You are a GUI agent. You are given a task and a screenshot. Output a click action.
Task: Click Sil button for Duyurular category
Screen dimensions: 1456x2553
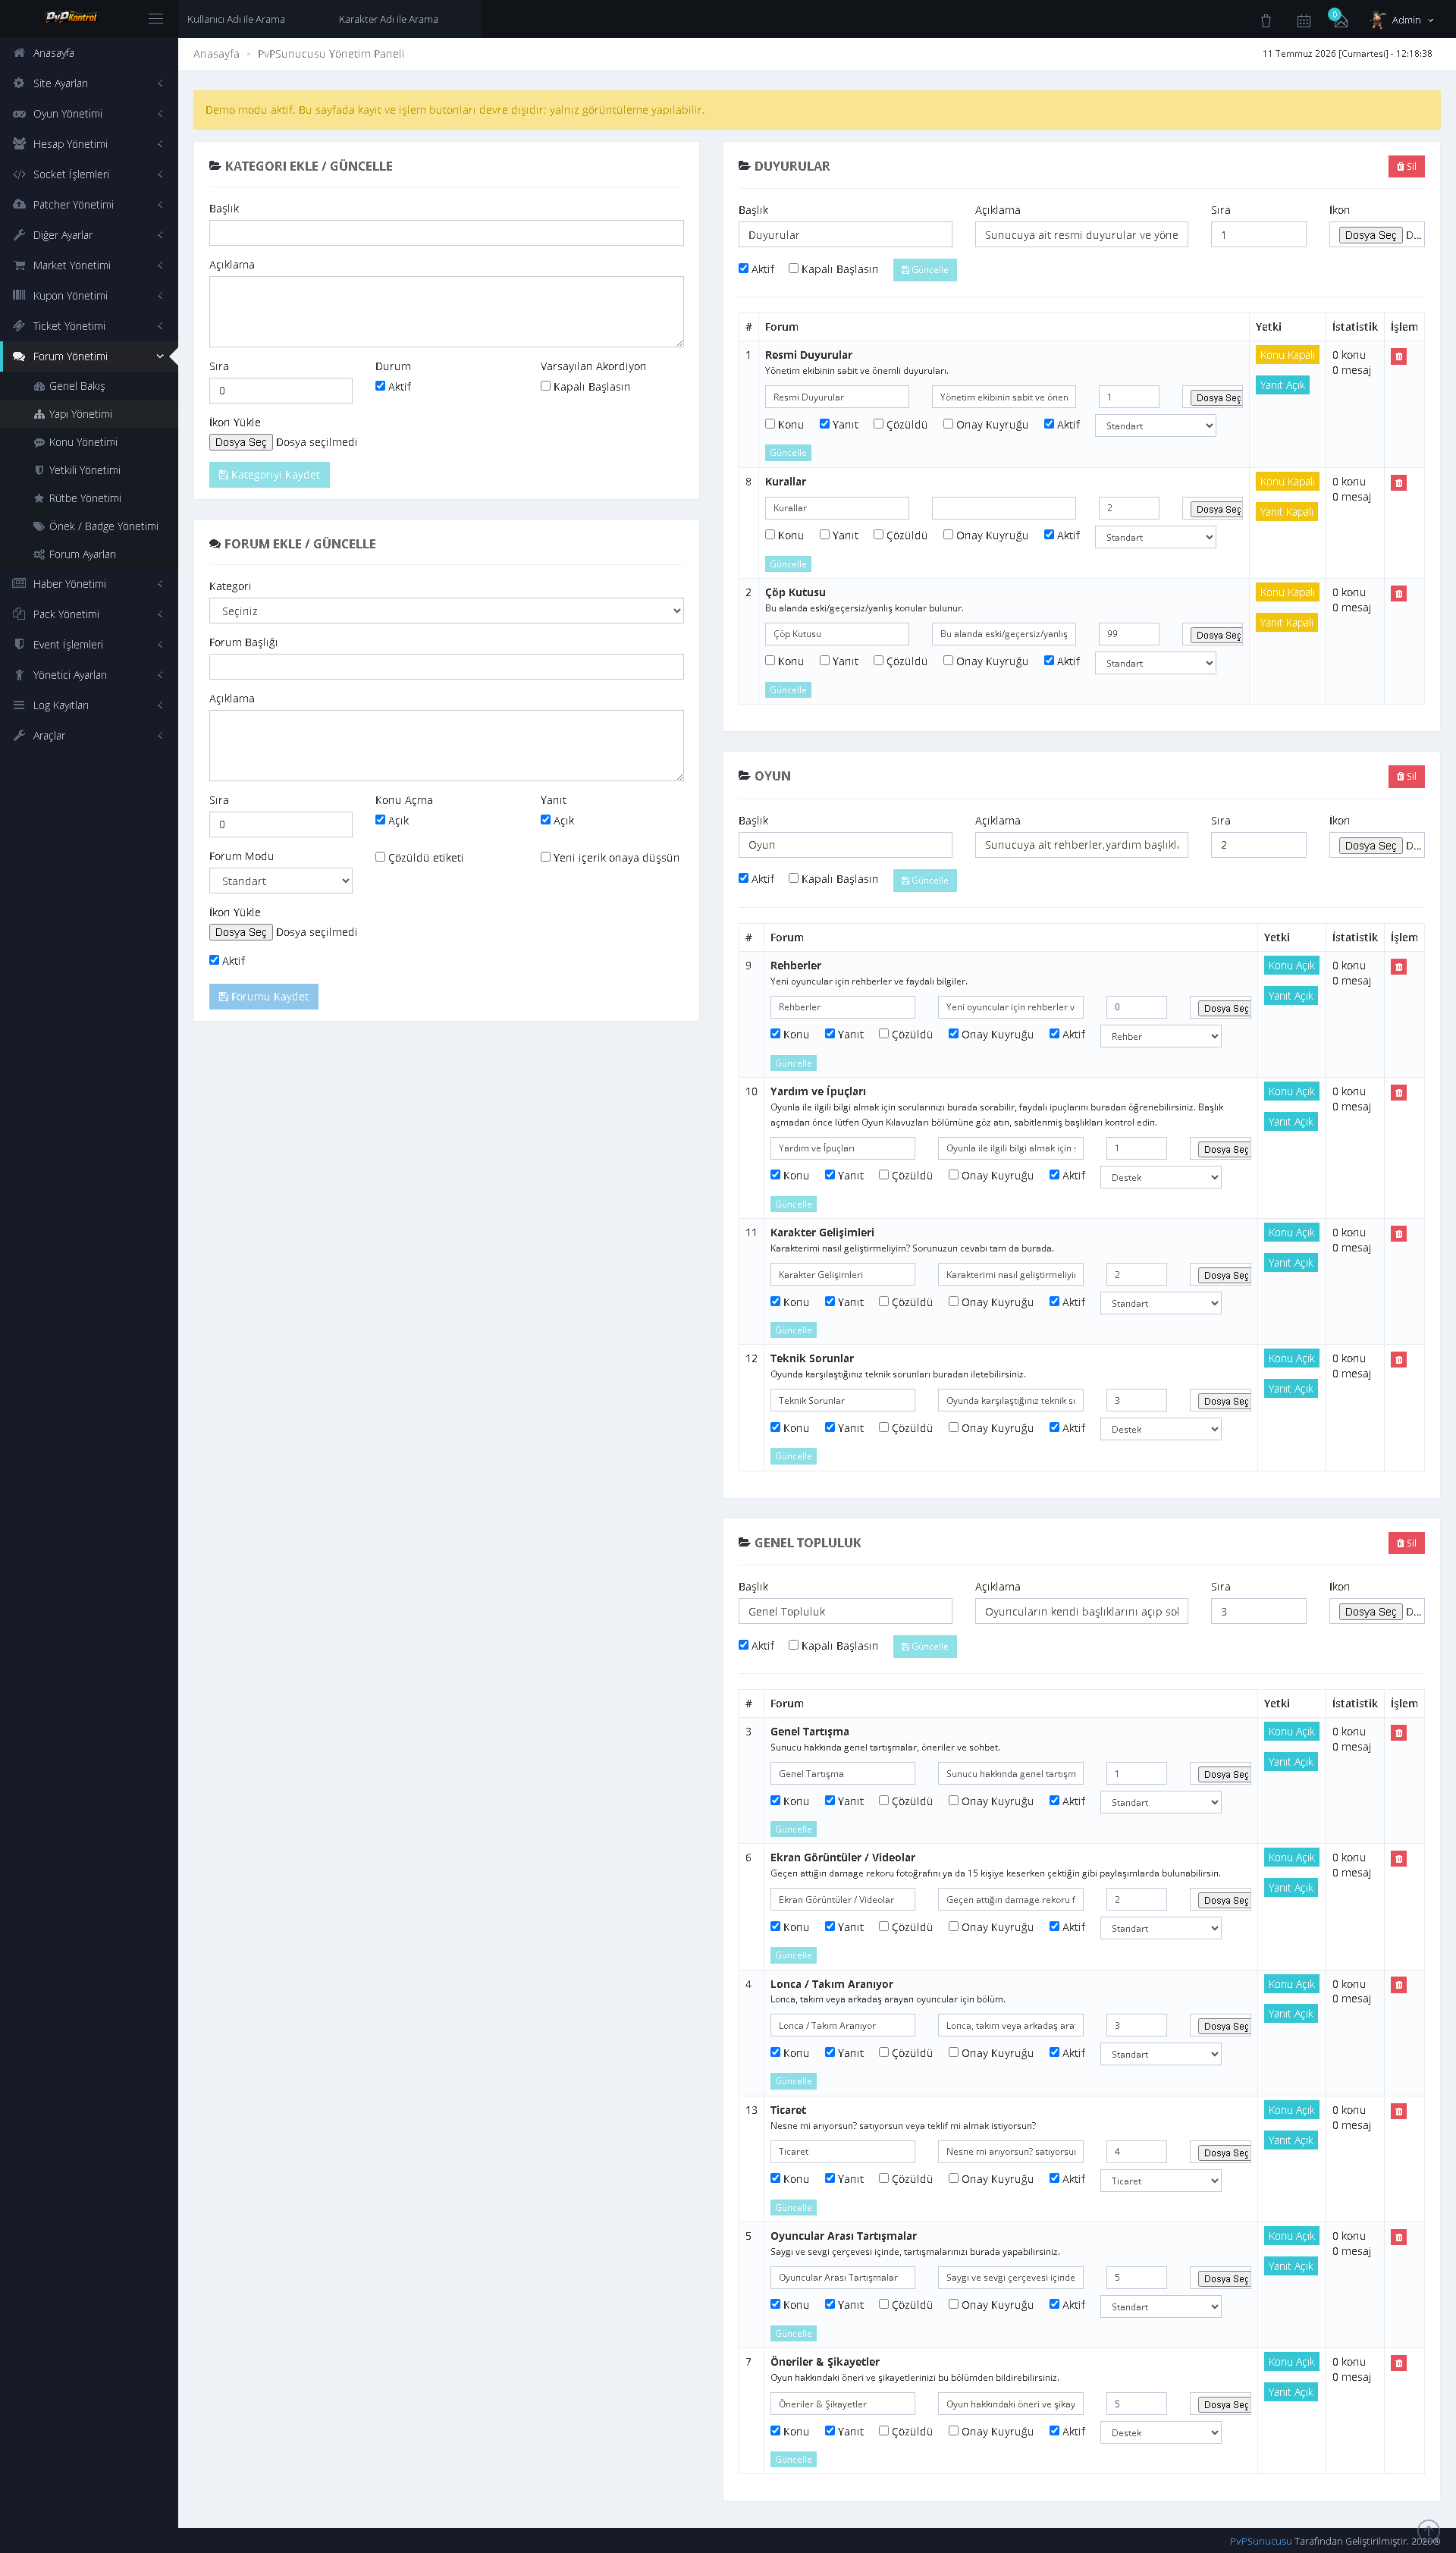tap(1406, 167)
